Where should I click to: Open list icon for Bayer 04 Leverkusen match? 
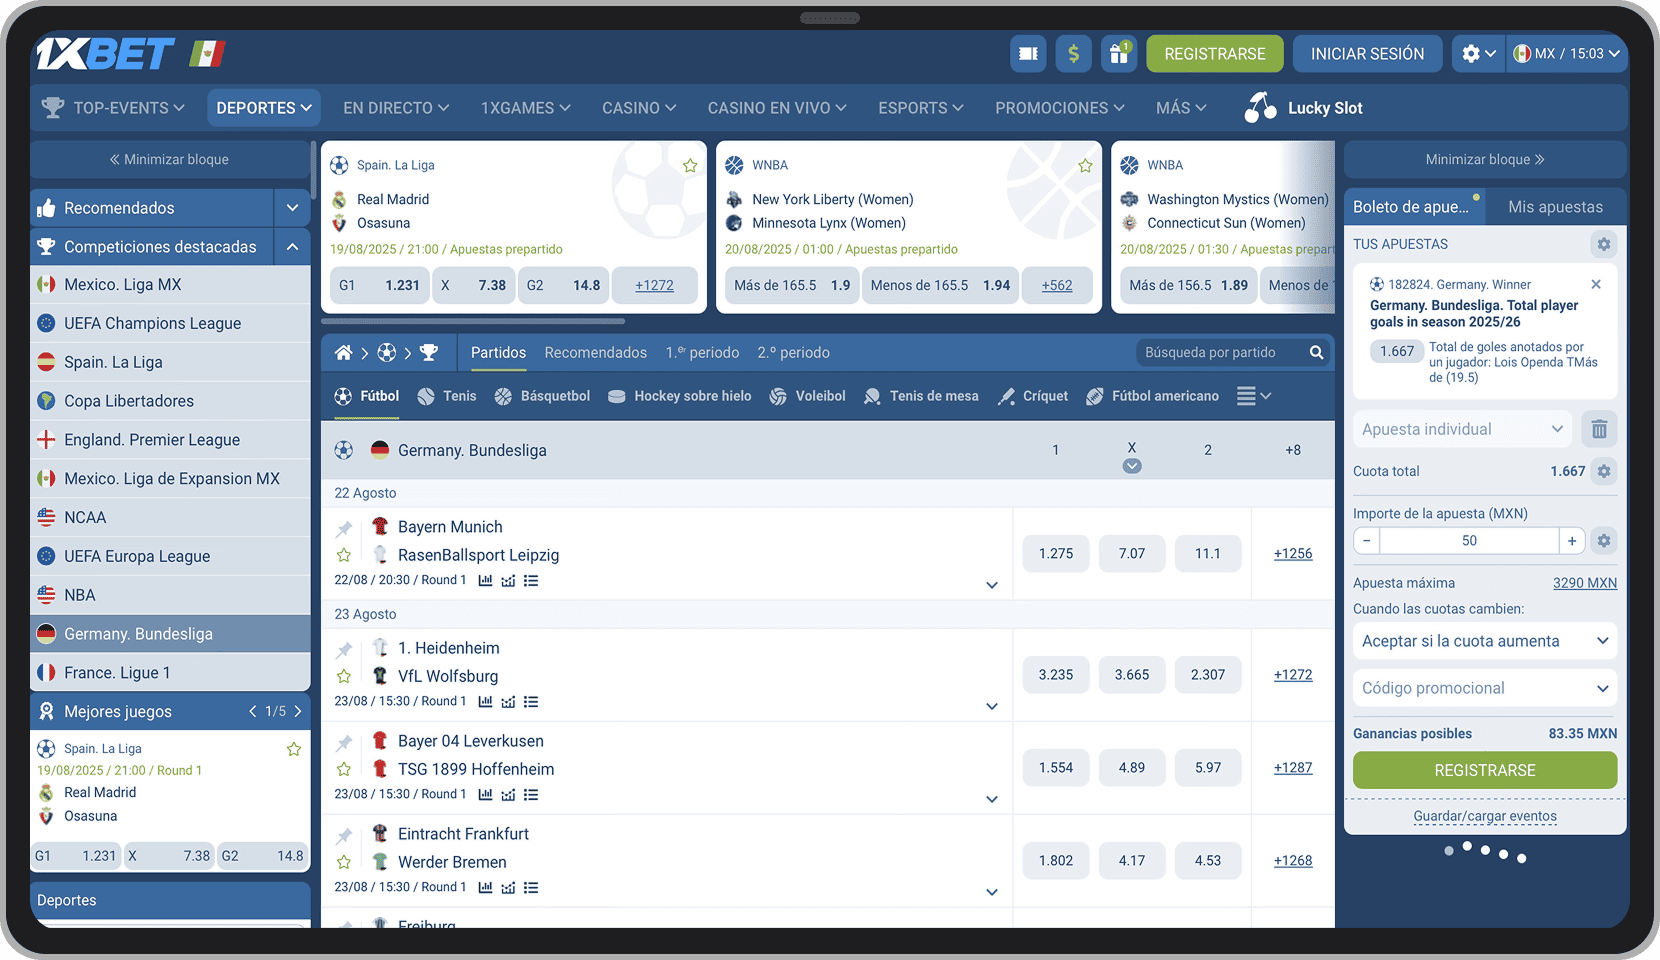[531, 794]
